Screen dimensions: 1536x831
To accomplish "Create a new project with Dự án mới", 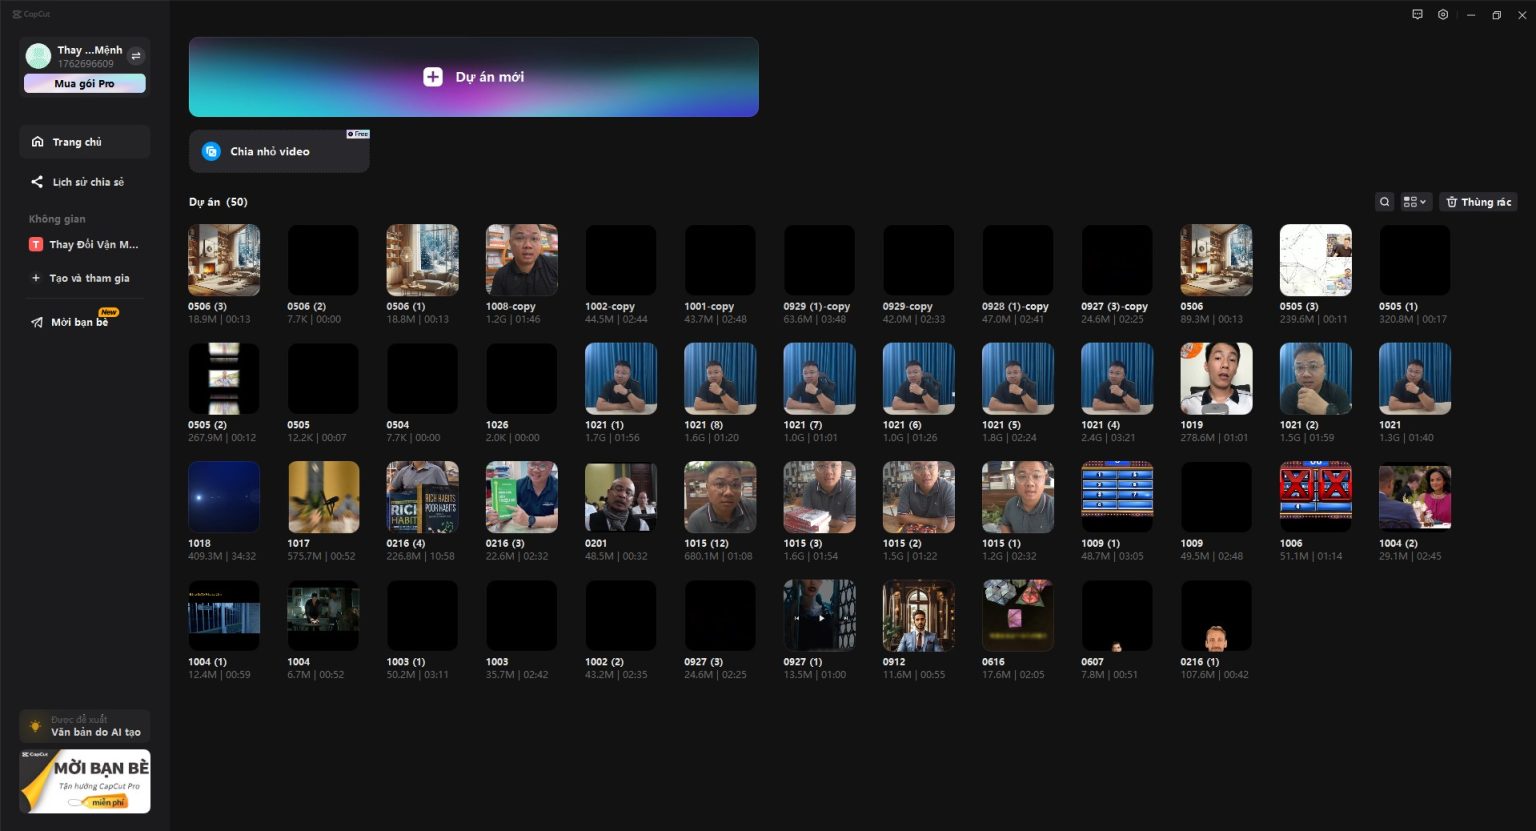I will (473, 77).
